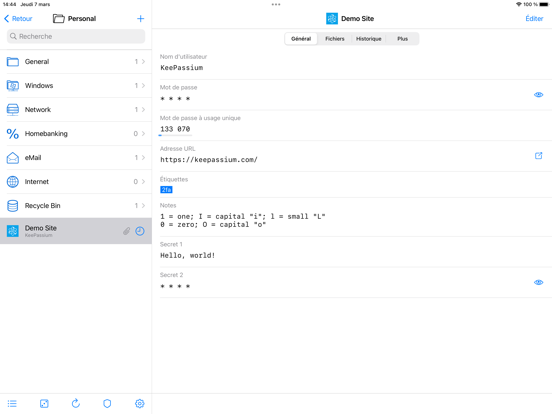This screenshot has height=414, width=552.
Task: Open the Homebanking percent icon
Action: point(13,133)
